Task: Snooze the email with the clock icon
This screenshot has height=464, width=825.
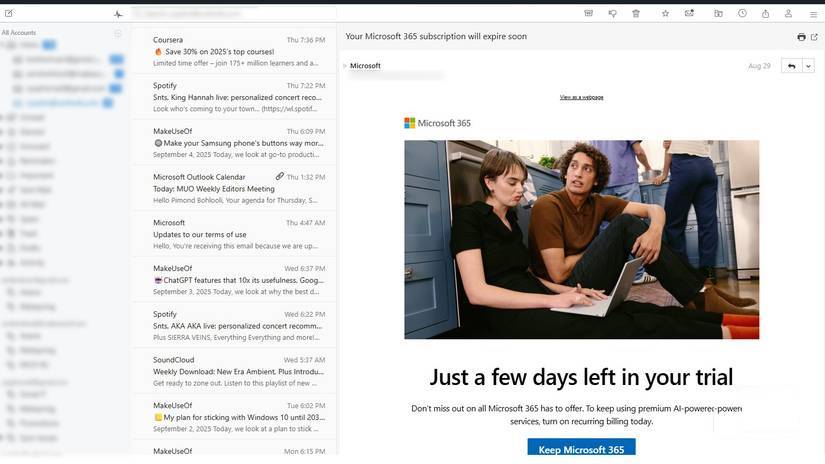Action: (742, 14)
